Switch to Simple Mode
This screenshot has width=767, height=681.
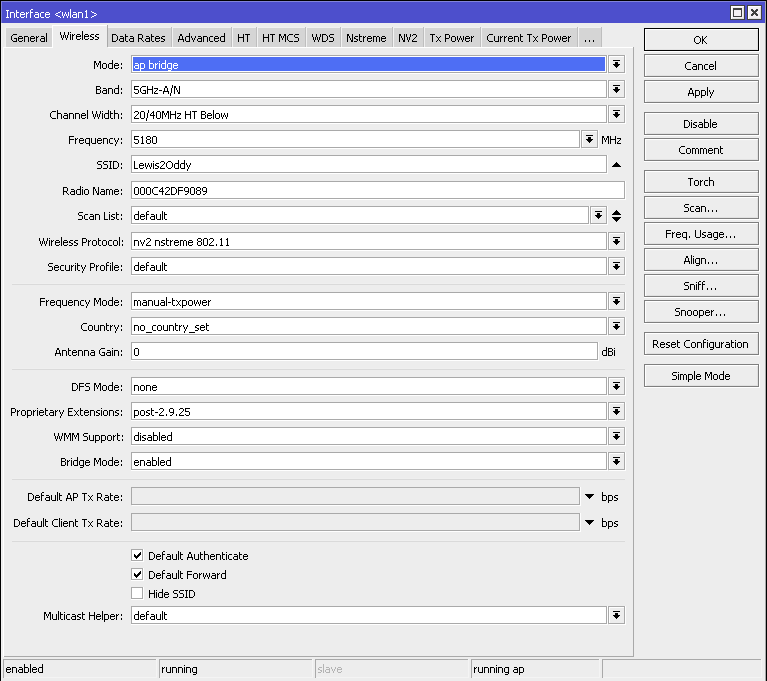pos(701,375)
